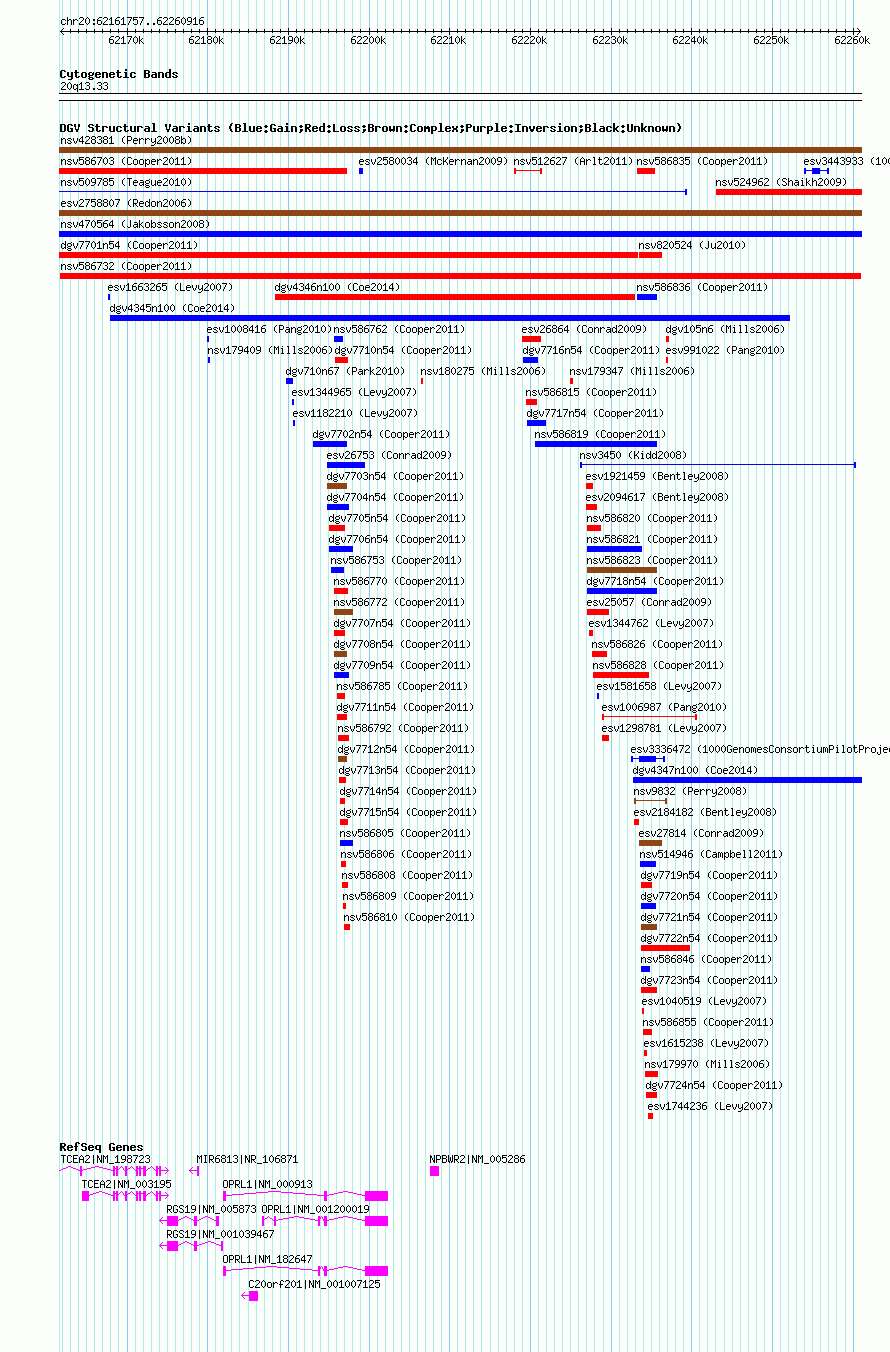Select dgv7701n54 (Cooper2011) label

click(x=129, y=245)
